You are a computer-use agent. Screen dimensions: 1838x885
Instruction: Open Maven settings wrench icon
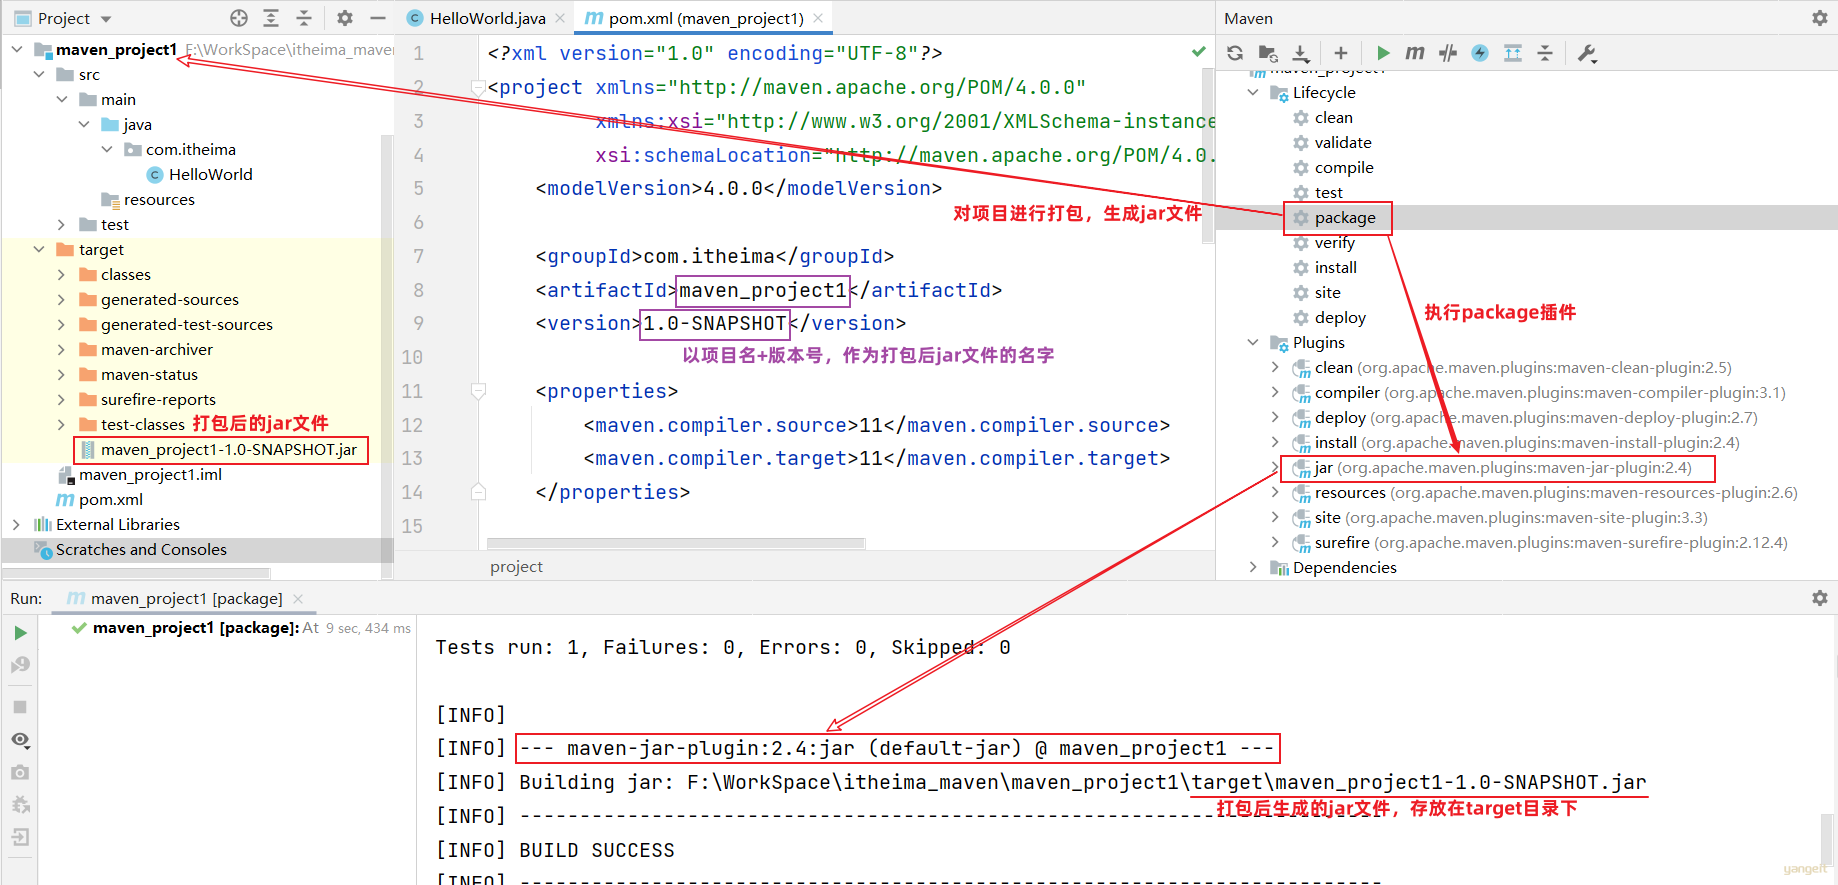point(1587,53)
